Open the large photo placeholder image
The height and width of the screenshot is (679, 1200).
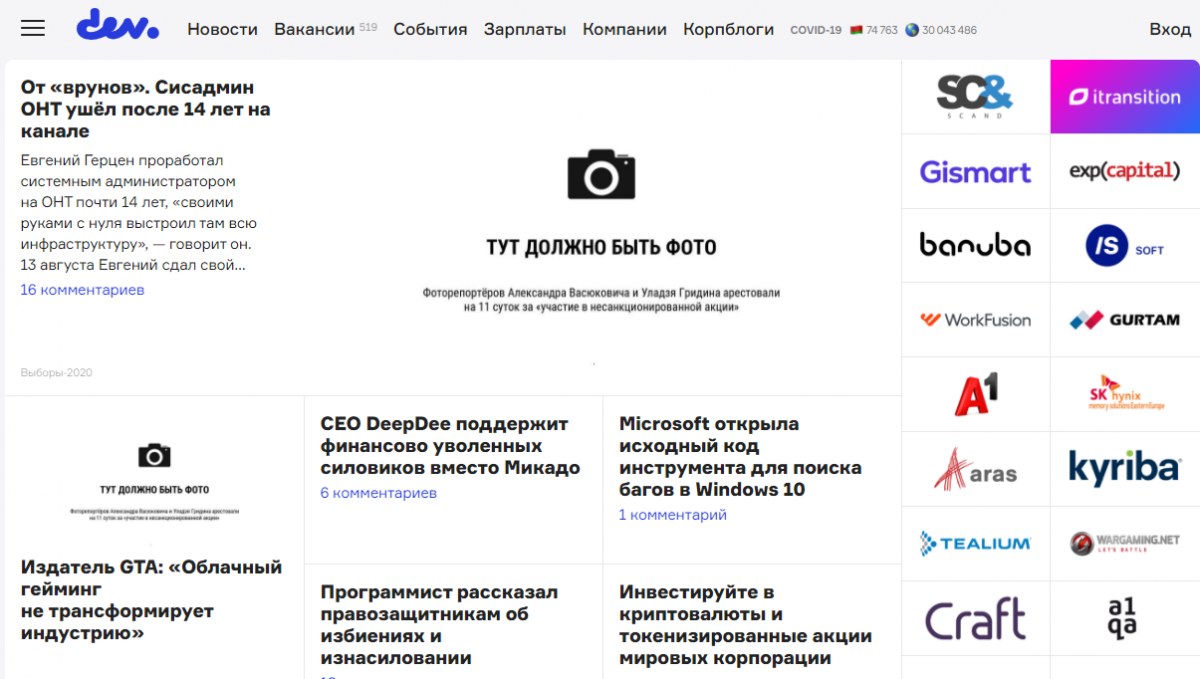(601, 228)
